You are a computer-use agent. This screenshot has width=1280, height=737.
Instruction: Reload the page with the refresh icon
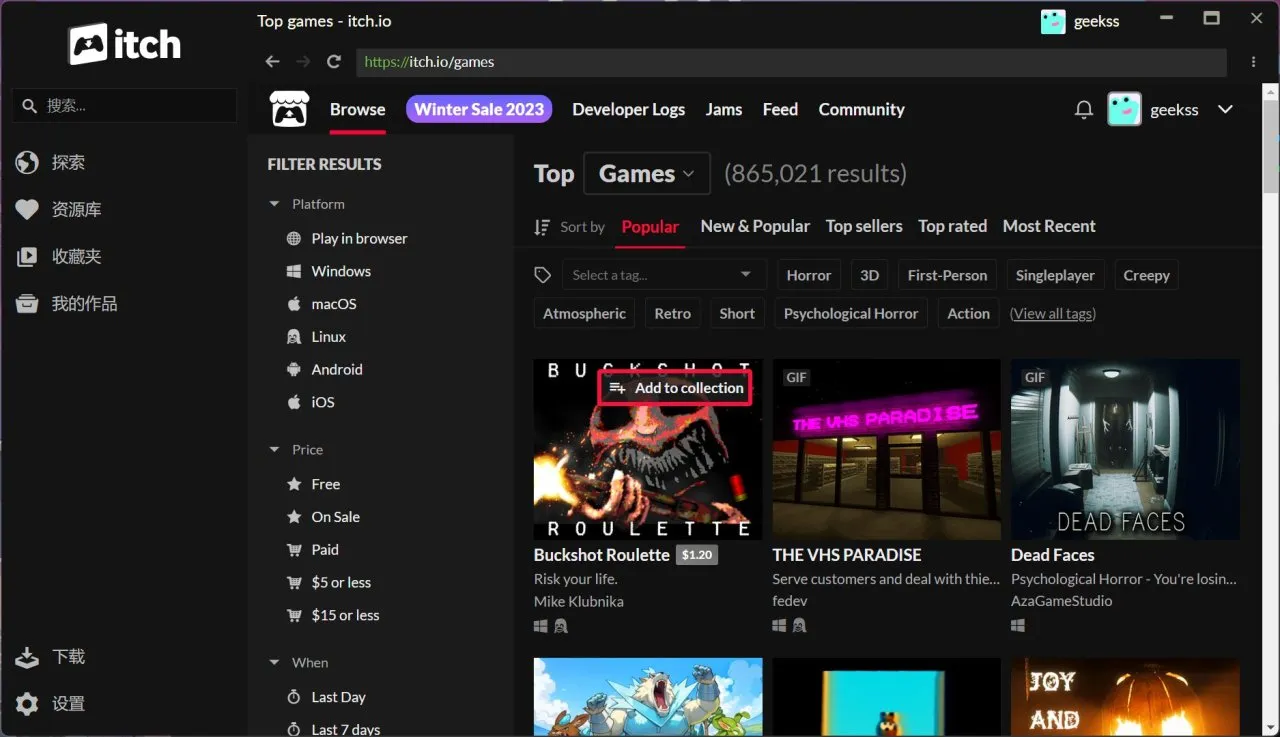(334, 62)
